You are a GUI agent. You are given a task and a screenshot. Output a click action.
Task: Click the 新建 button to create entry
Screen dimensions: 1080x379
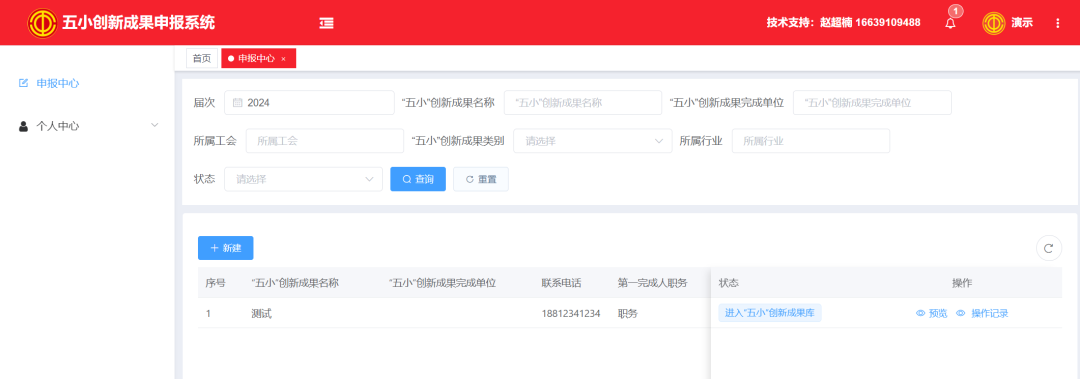225,248
